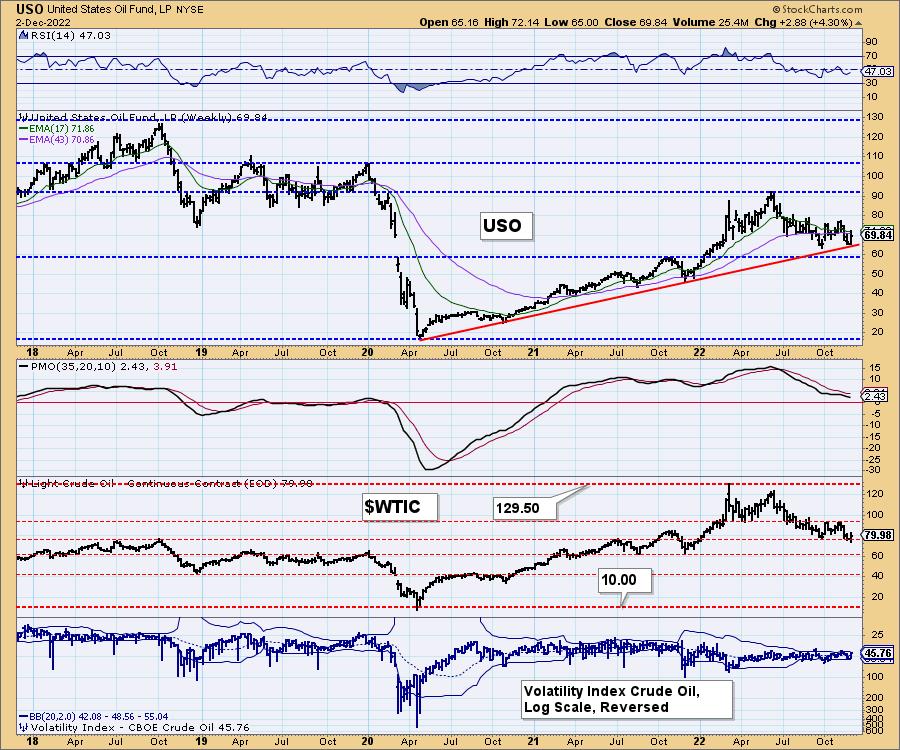
Task: Click the 'Volatility Index - CBOE Crude Oil 45.76' legend
Action: tap(135, 727)
